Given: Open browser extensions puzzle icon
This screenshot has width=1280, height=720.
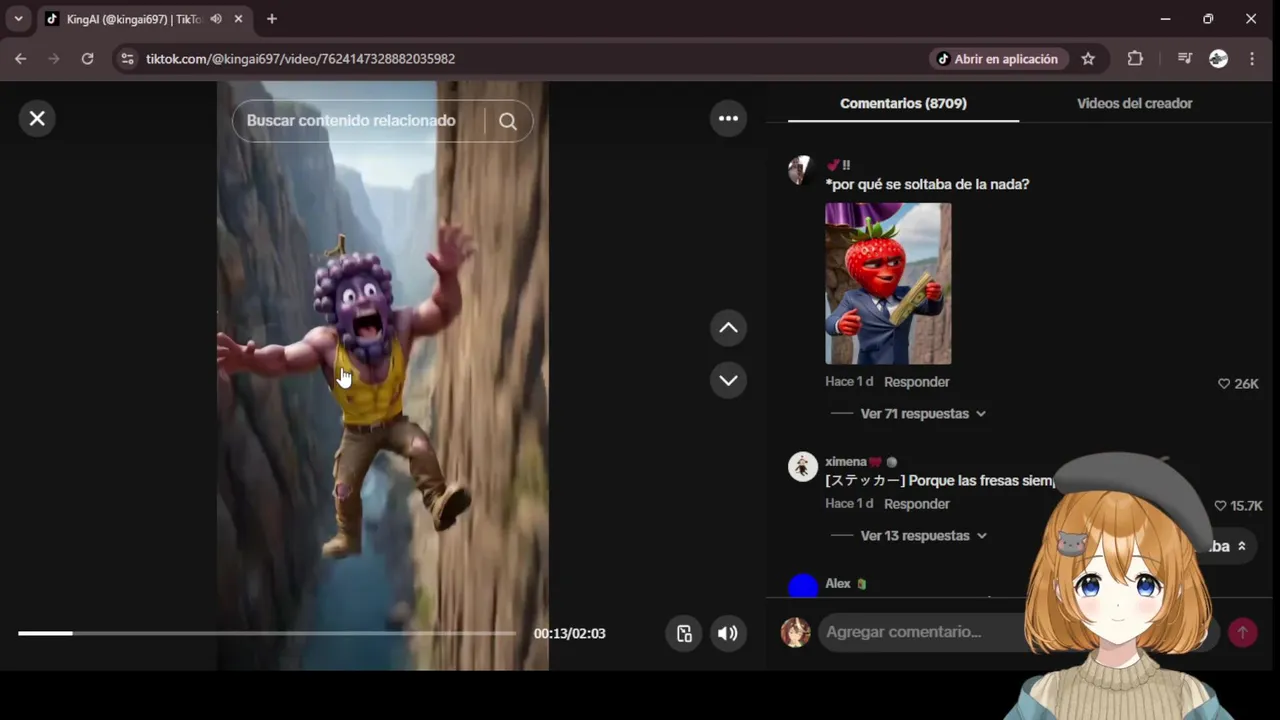Looking at the screenshot, I should [1135, 59].
